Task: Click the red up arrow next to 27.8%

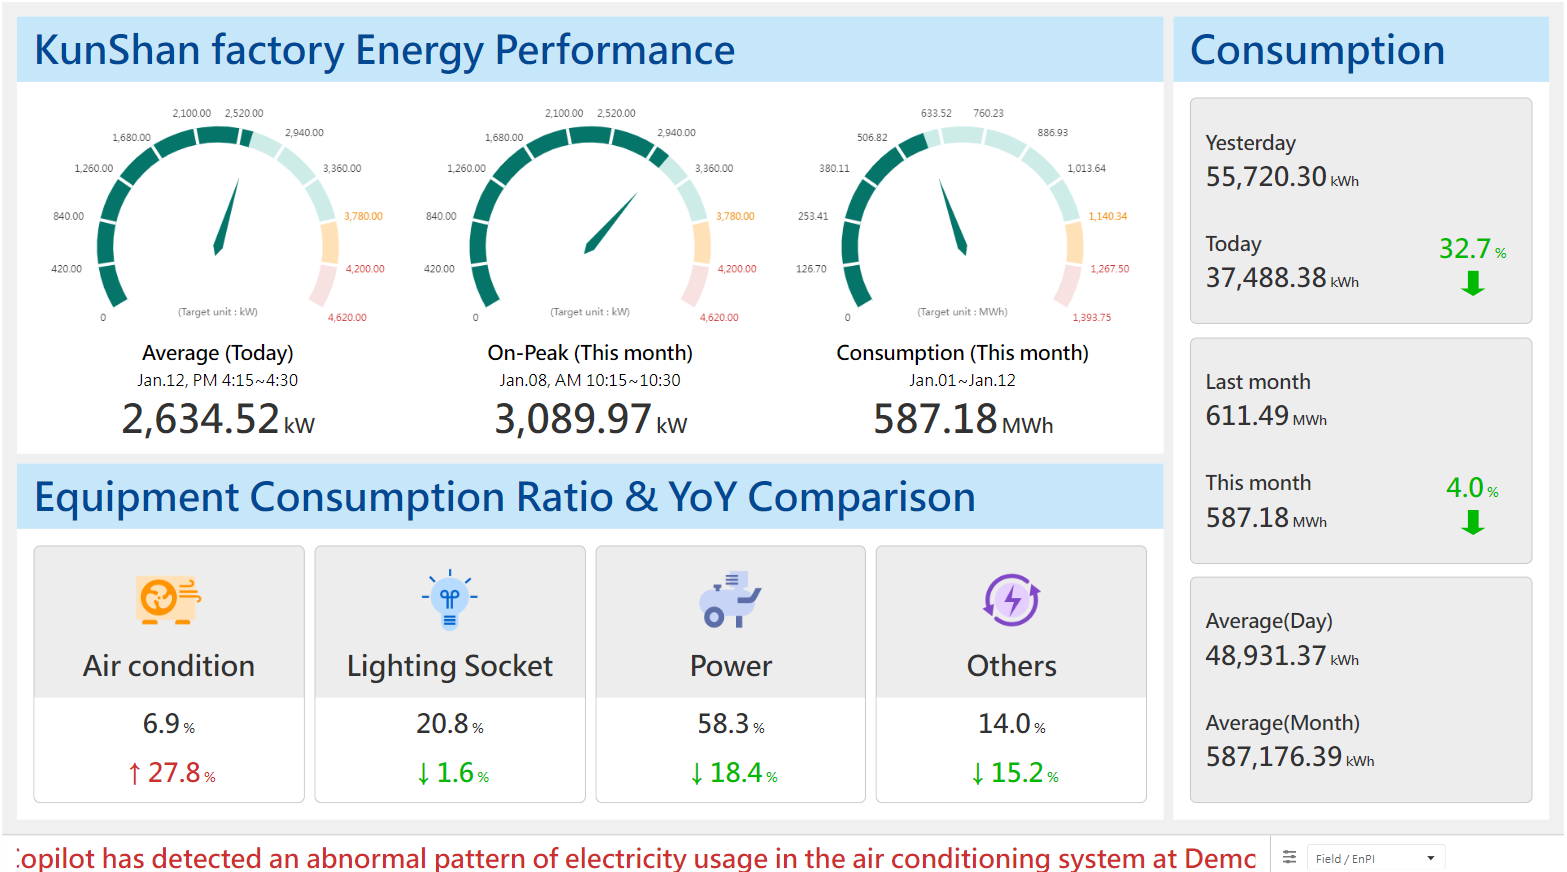Action: point(132,772)
